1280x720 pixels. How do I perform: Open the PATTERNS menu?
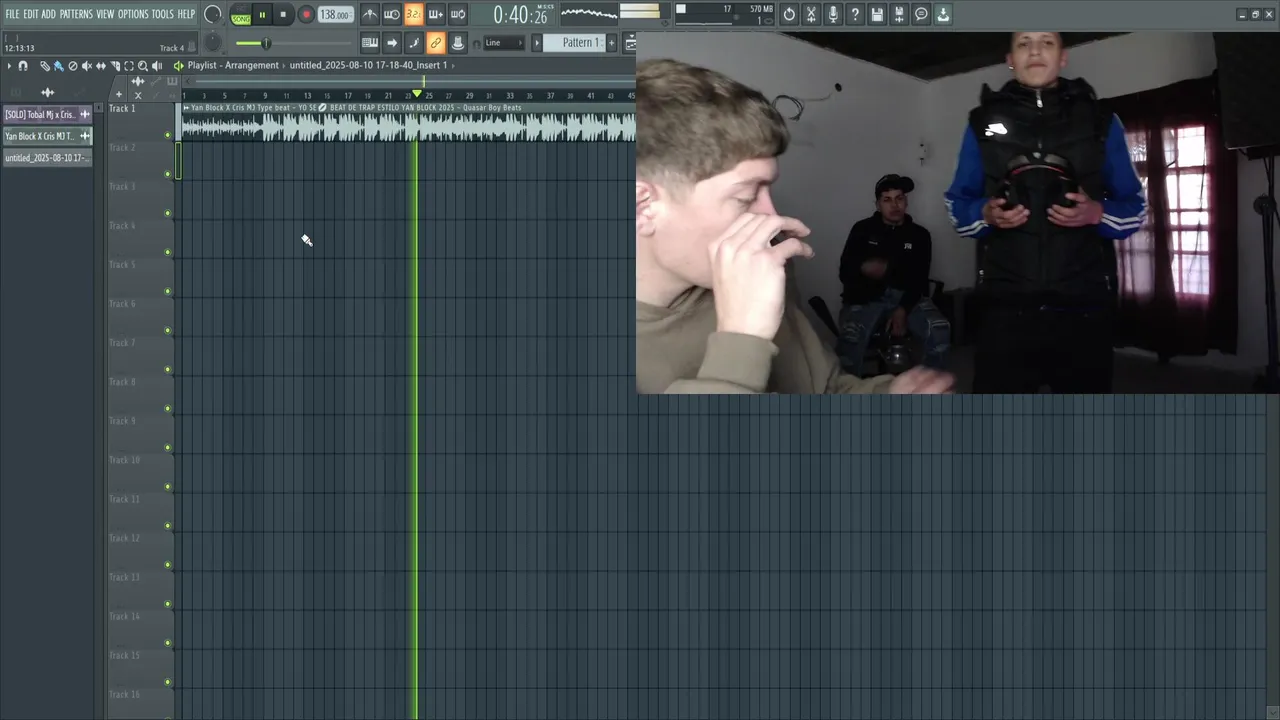point(76,14)
